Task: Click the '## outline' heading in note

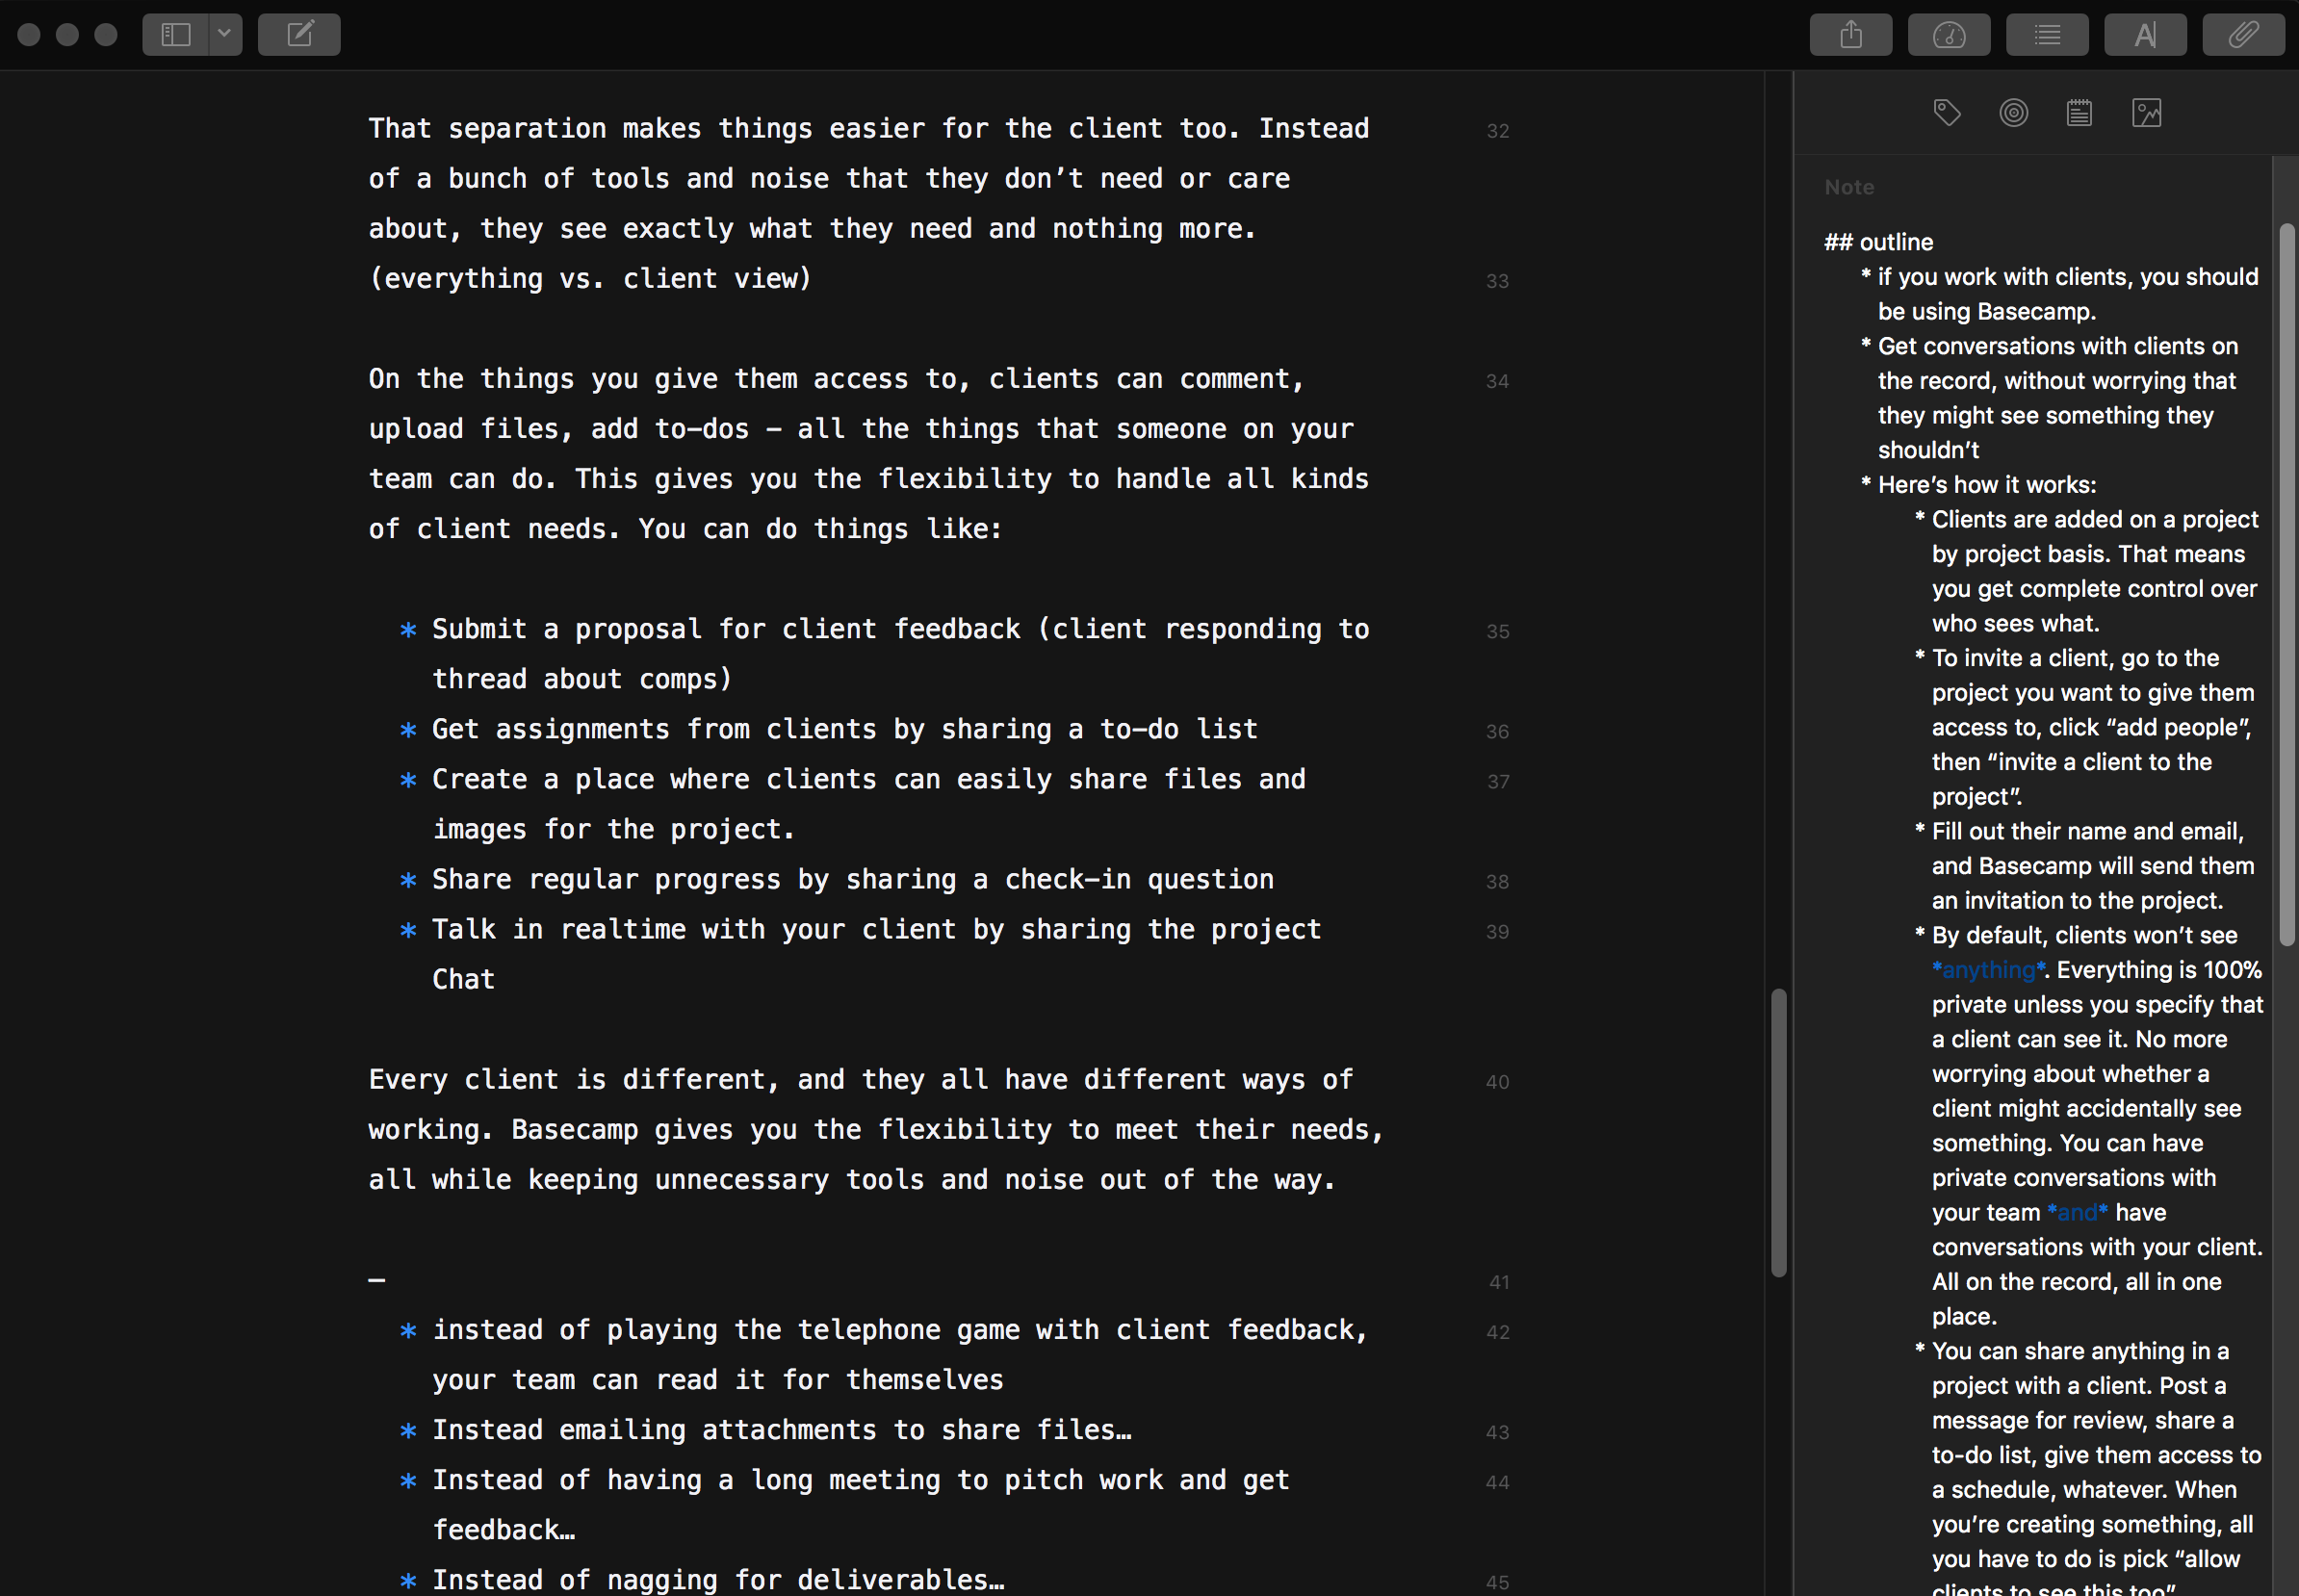Action: click(x=1878, y=242)
